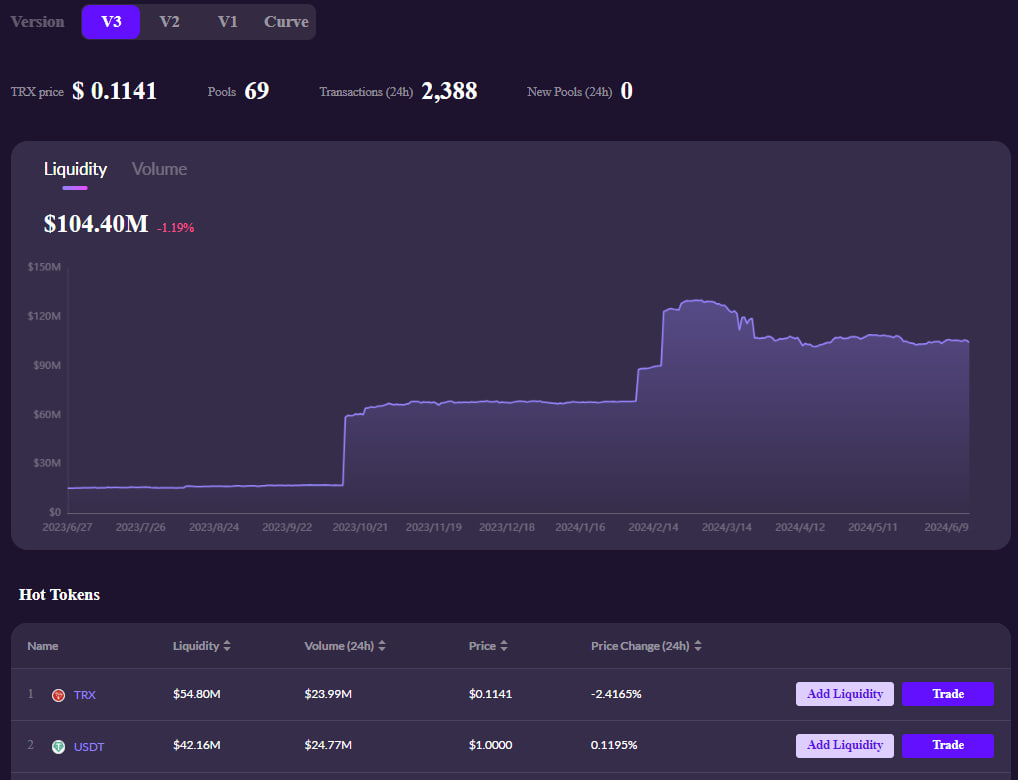
Task: Sort tokens by Price Change (24h) arrows
Action: point(697,646)
